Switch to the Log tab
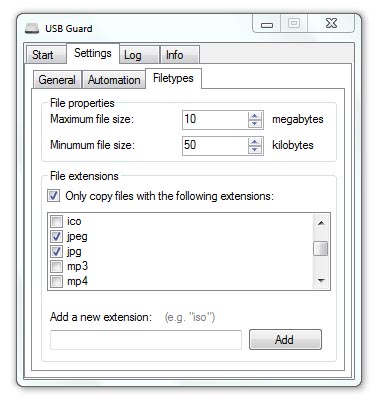This screenshot has width=380, height=400. coord(139,55)
